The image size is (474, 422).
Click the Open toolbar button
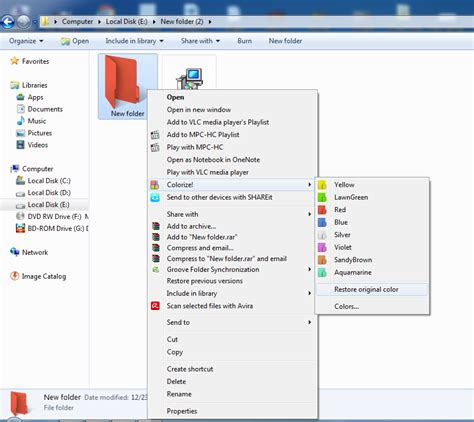[x=75, y=41]
